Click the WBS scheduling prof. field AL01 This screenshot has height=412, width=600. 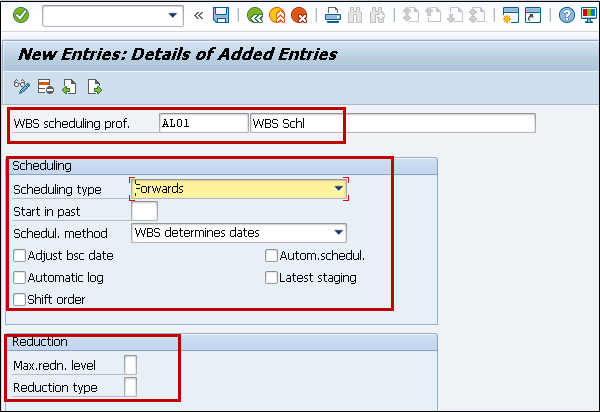pos(204,123)
